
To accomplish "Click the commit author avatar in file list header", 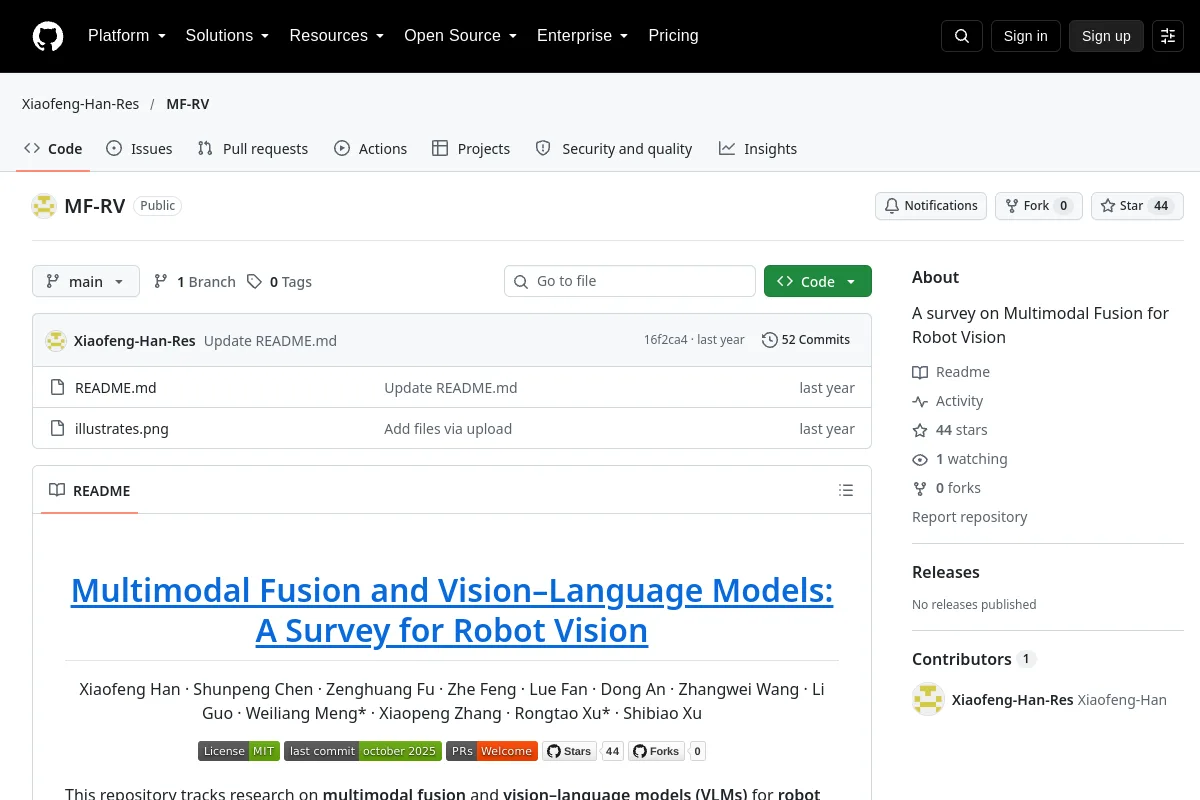I will pyautogui.click(x=56, y=340).
